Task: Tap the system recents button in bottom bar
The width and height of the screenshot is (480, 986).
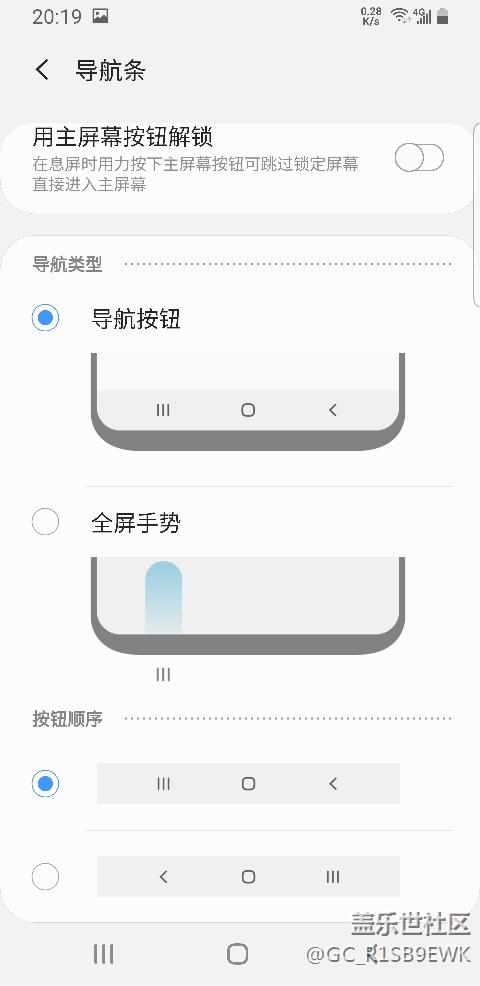Action: (x=103, y=953)
